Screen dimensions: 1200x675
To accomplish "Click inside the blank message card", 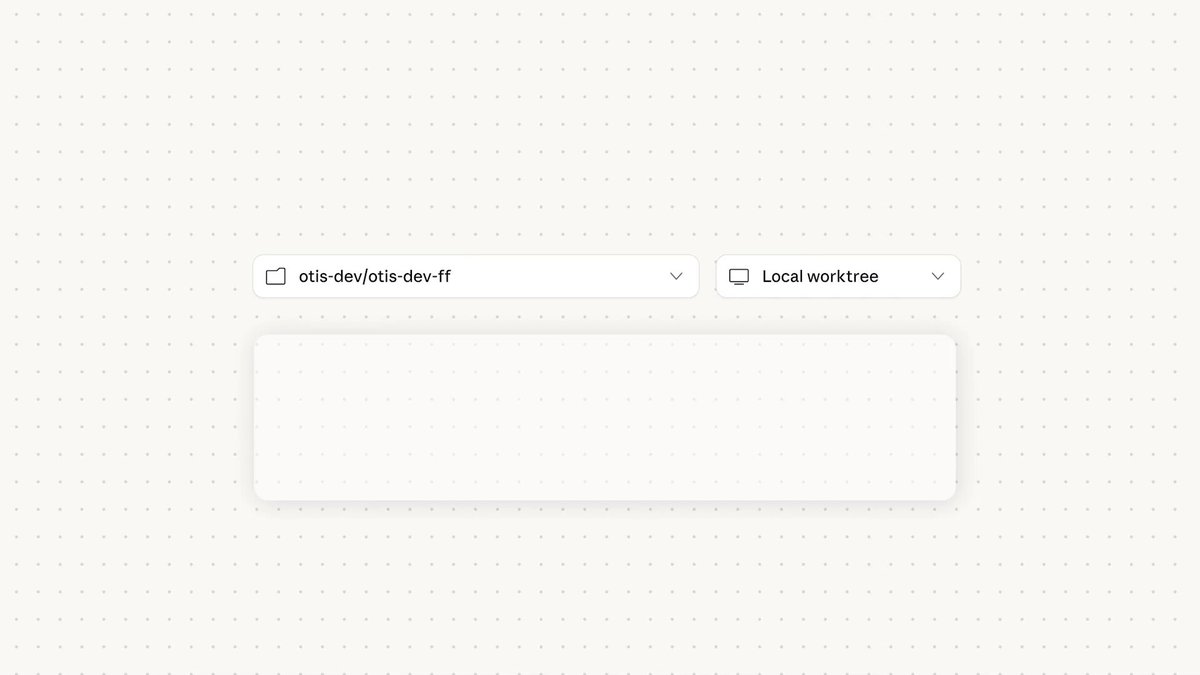I will (x=605, y=417).
